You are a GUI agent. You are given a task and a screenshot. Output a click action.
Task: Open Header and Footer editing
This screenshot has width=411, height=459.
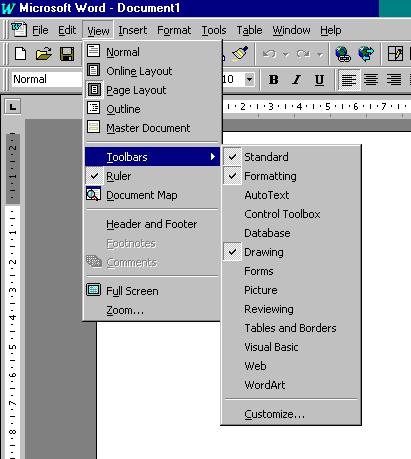click(152, 224)
